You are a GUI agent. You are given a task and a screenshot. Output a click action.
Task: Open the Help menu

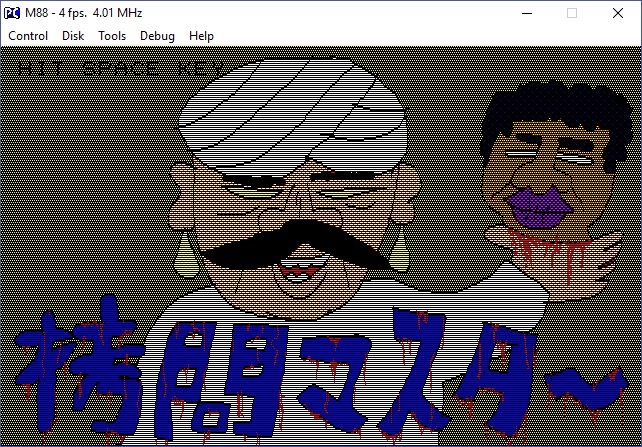[201, 36]
